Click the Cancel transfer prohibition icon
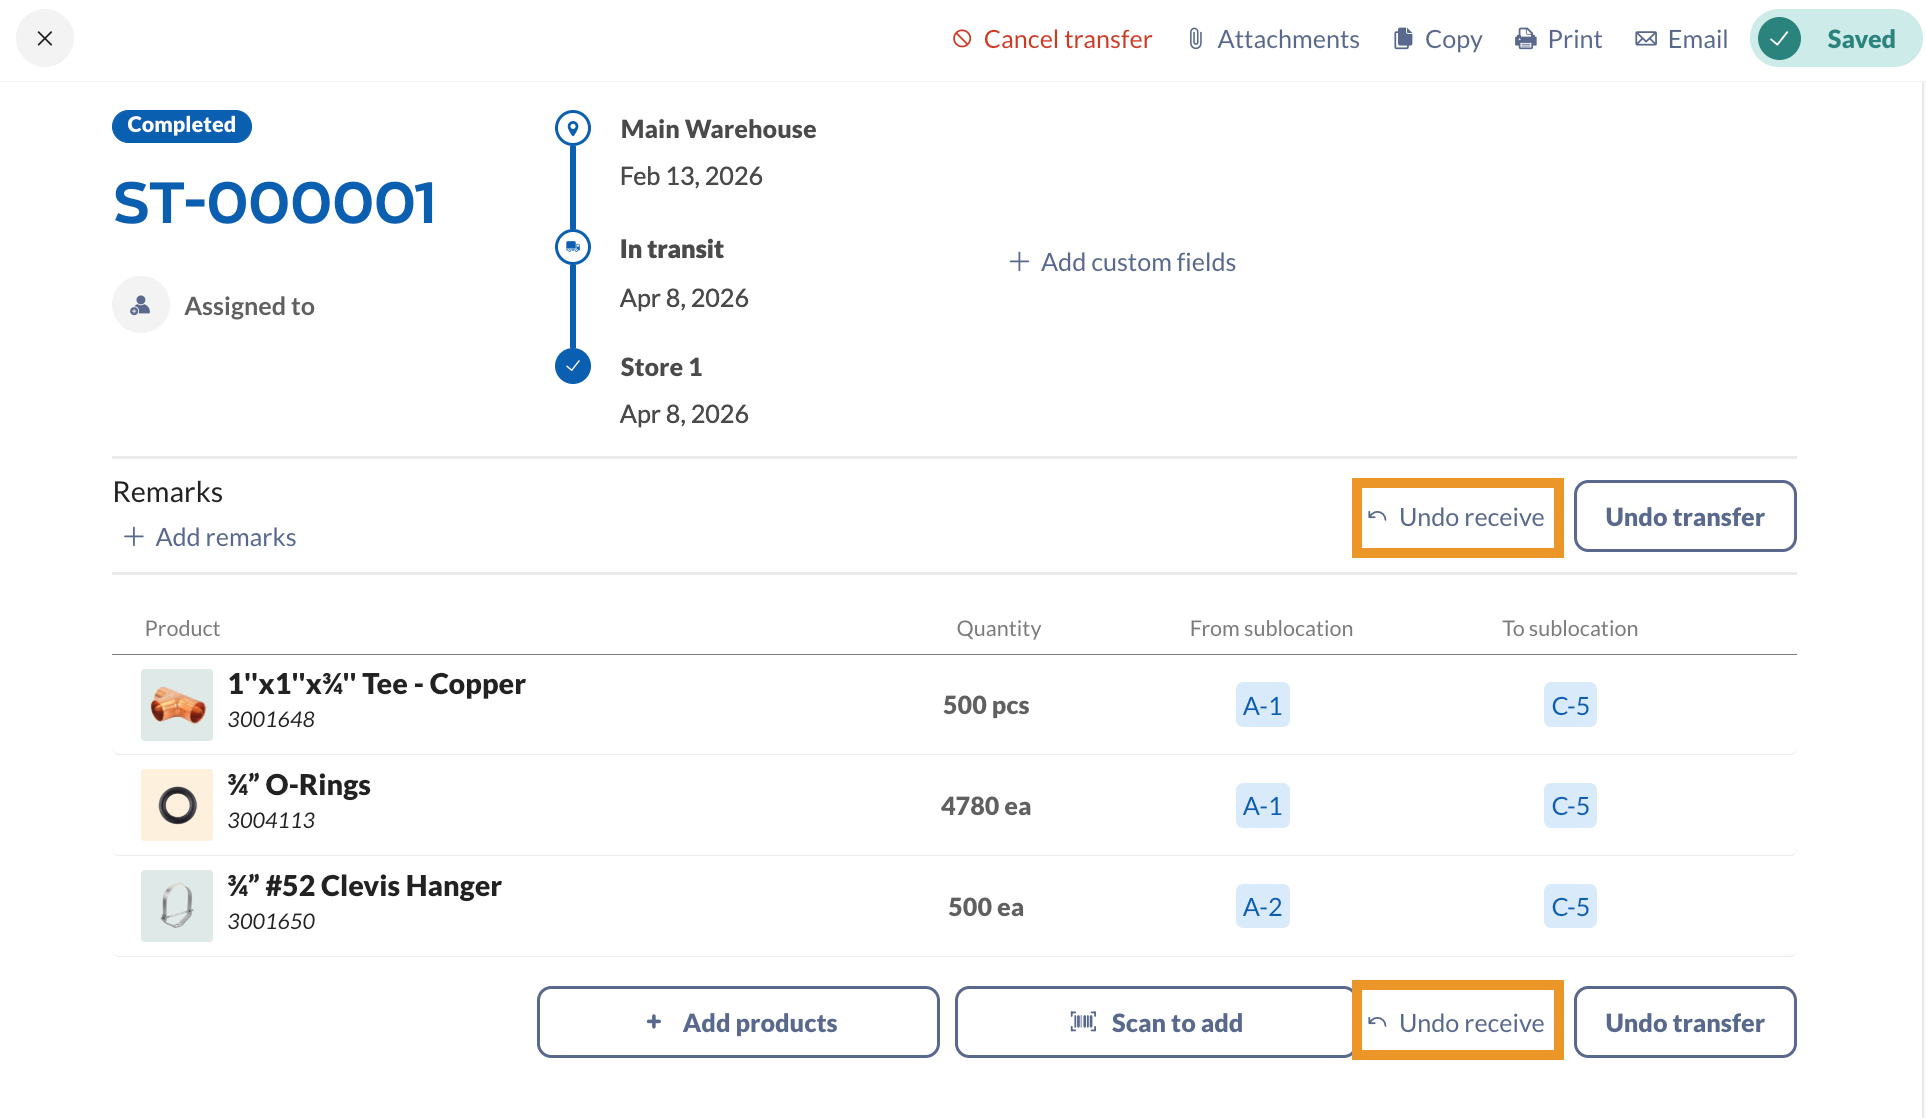The width and height of the screenshot is (1926, 1118). click(x=962, y=39)
